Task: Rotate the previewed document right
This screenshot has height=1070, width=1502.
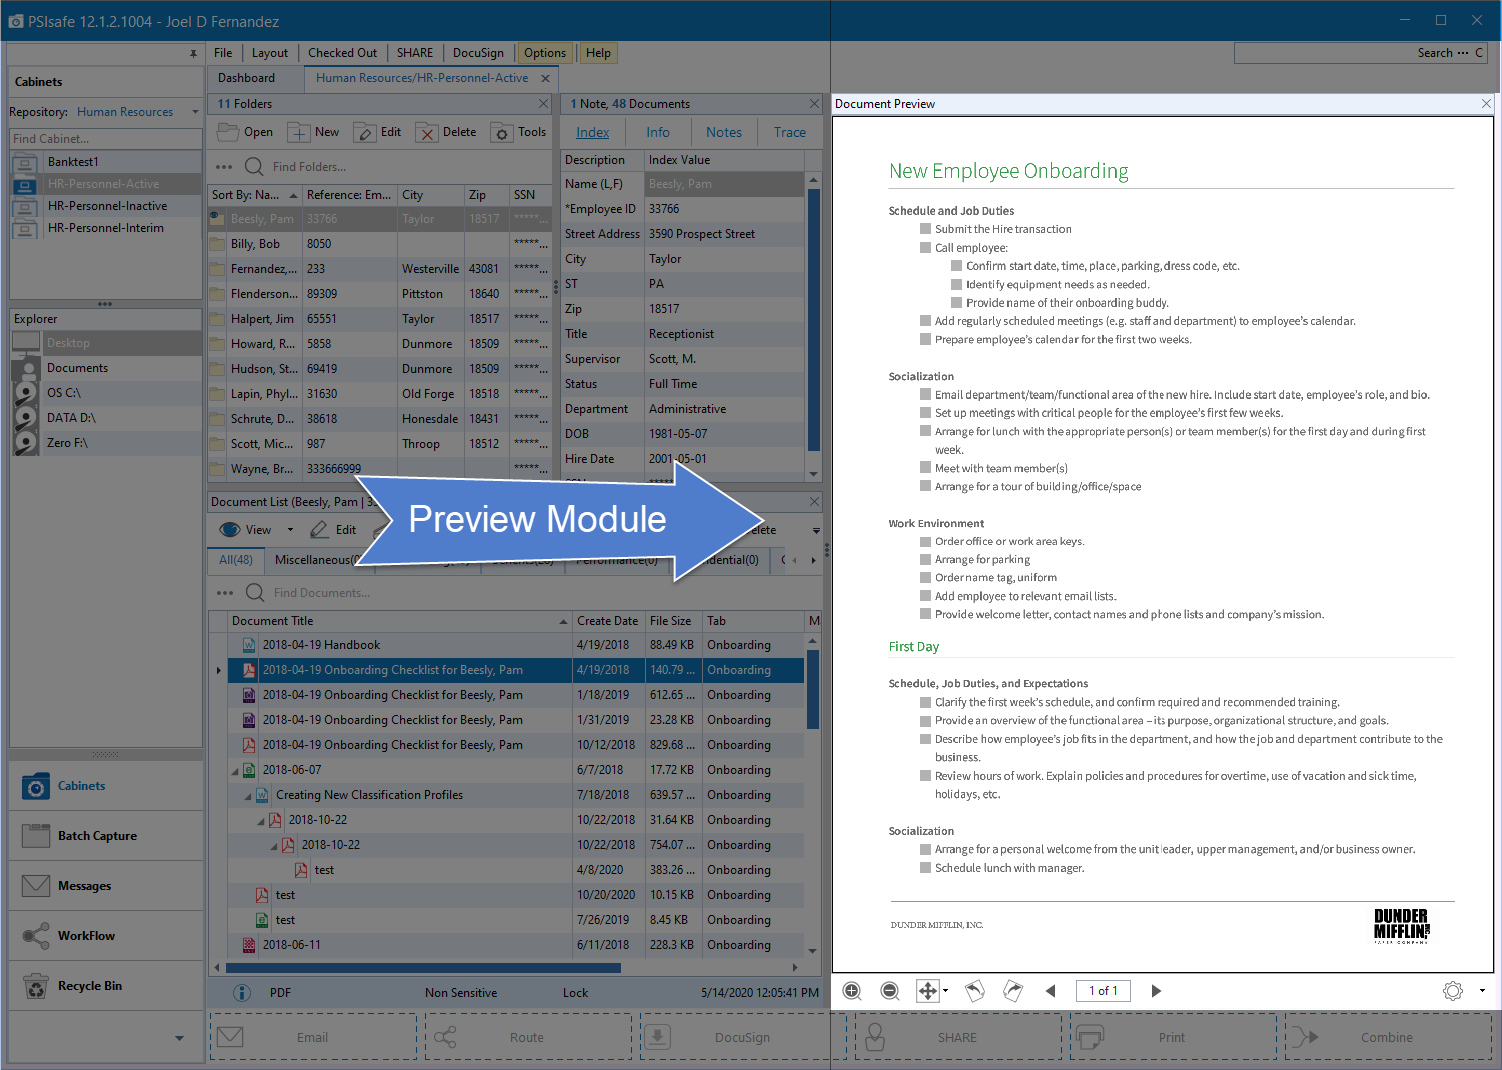Action: tap(1013, 991)
